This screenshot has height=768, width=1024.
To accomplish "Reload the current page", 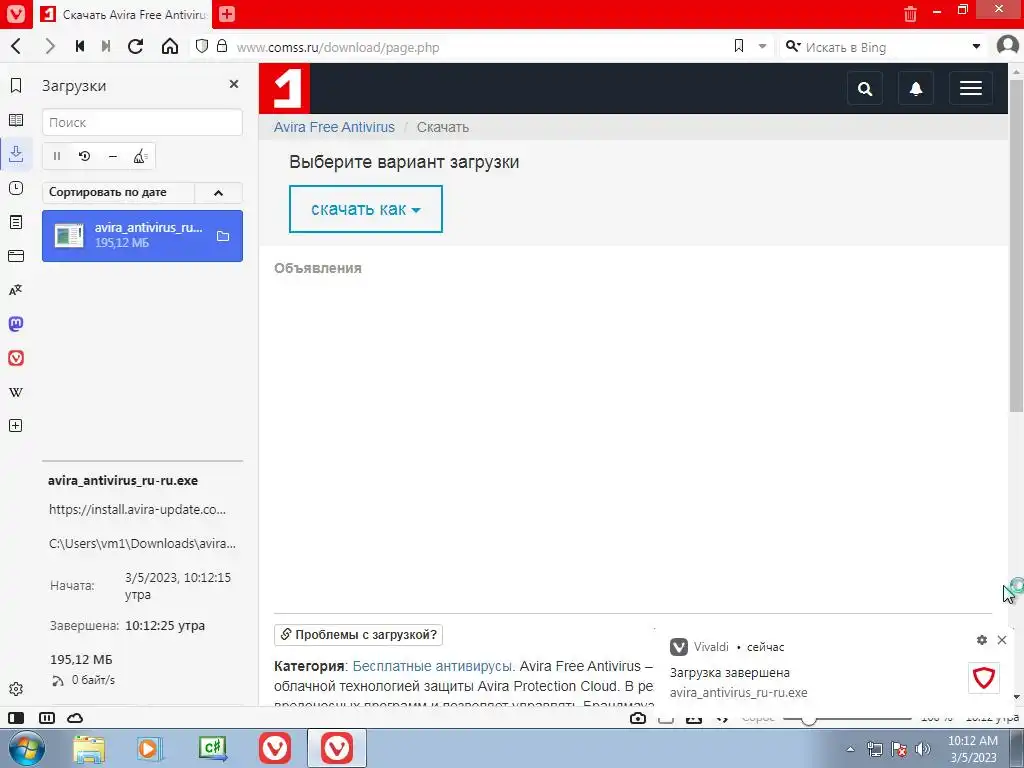I will point(135,47).
